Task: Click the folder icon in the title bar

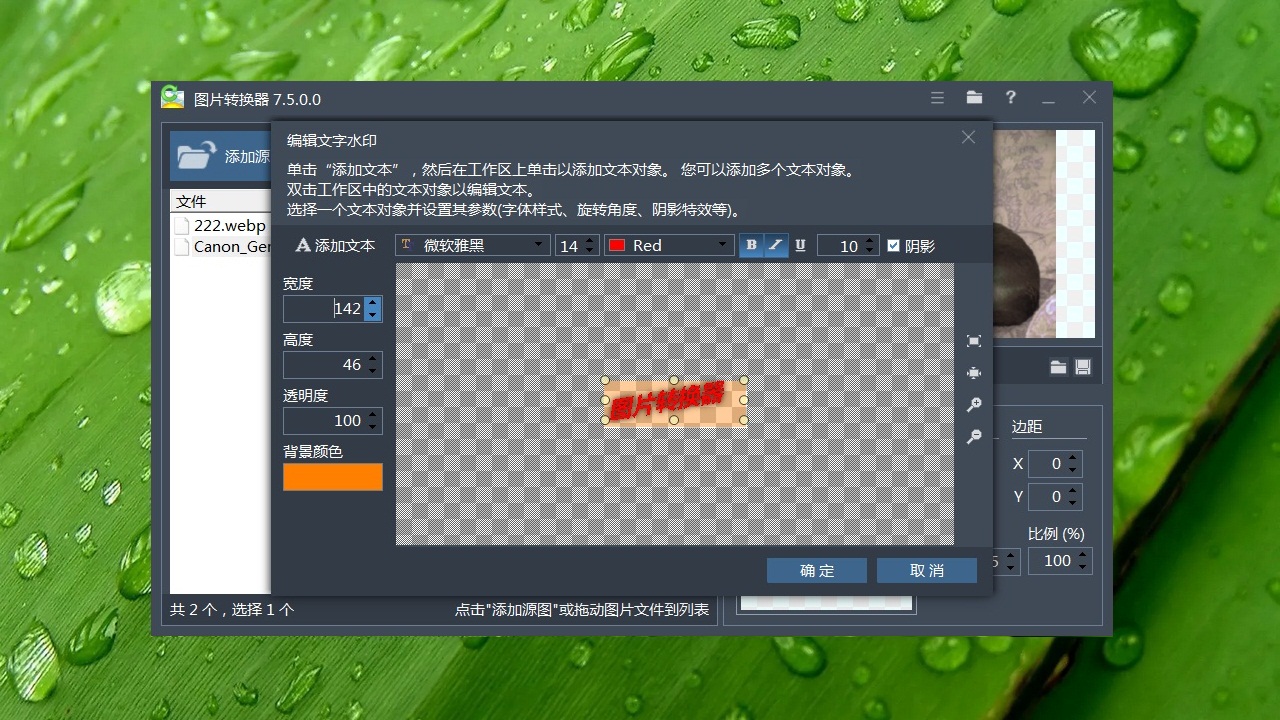Action: click(974, 98)
